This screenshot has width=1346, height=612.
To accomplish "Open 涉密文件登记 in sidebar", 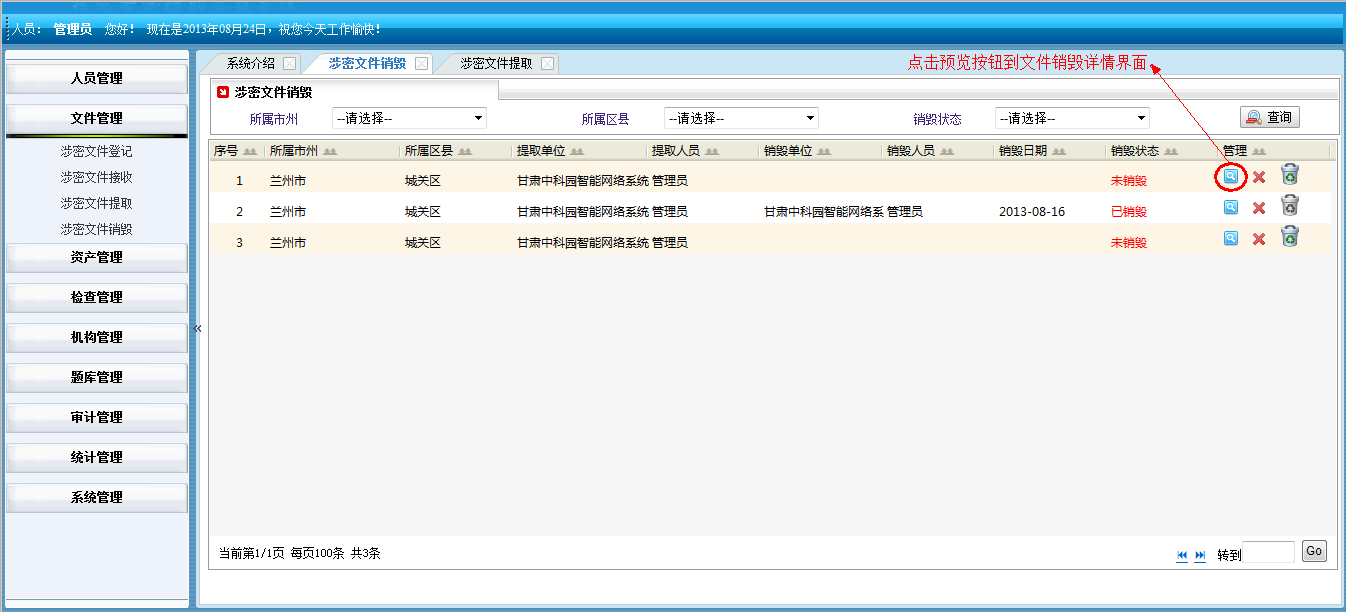I will pyautogui.click(x=96, y=151).
